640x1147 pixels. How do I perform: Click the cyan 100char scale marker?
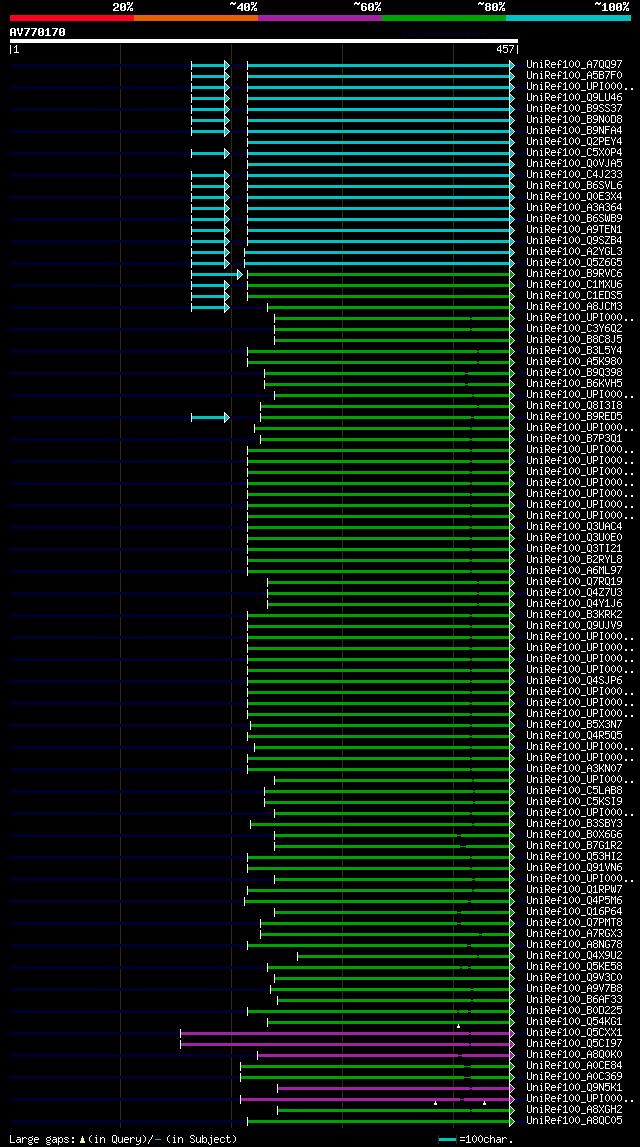pos(448,1140)
